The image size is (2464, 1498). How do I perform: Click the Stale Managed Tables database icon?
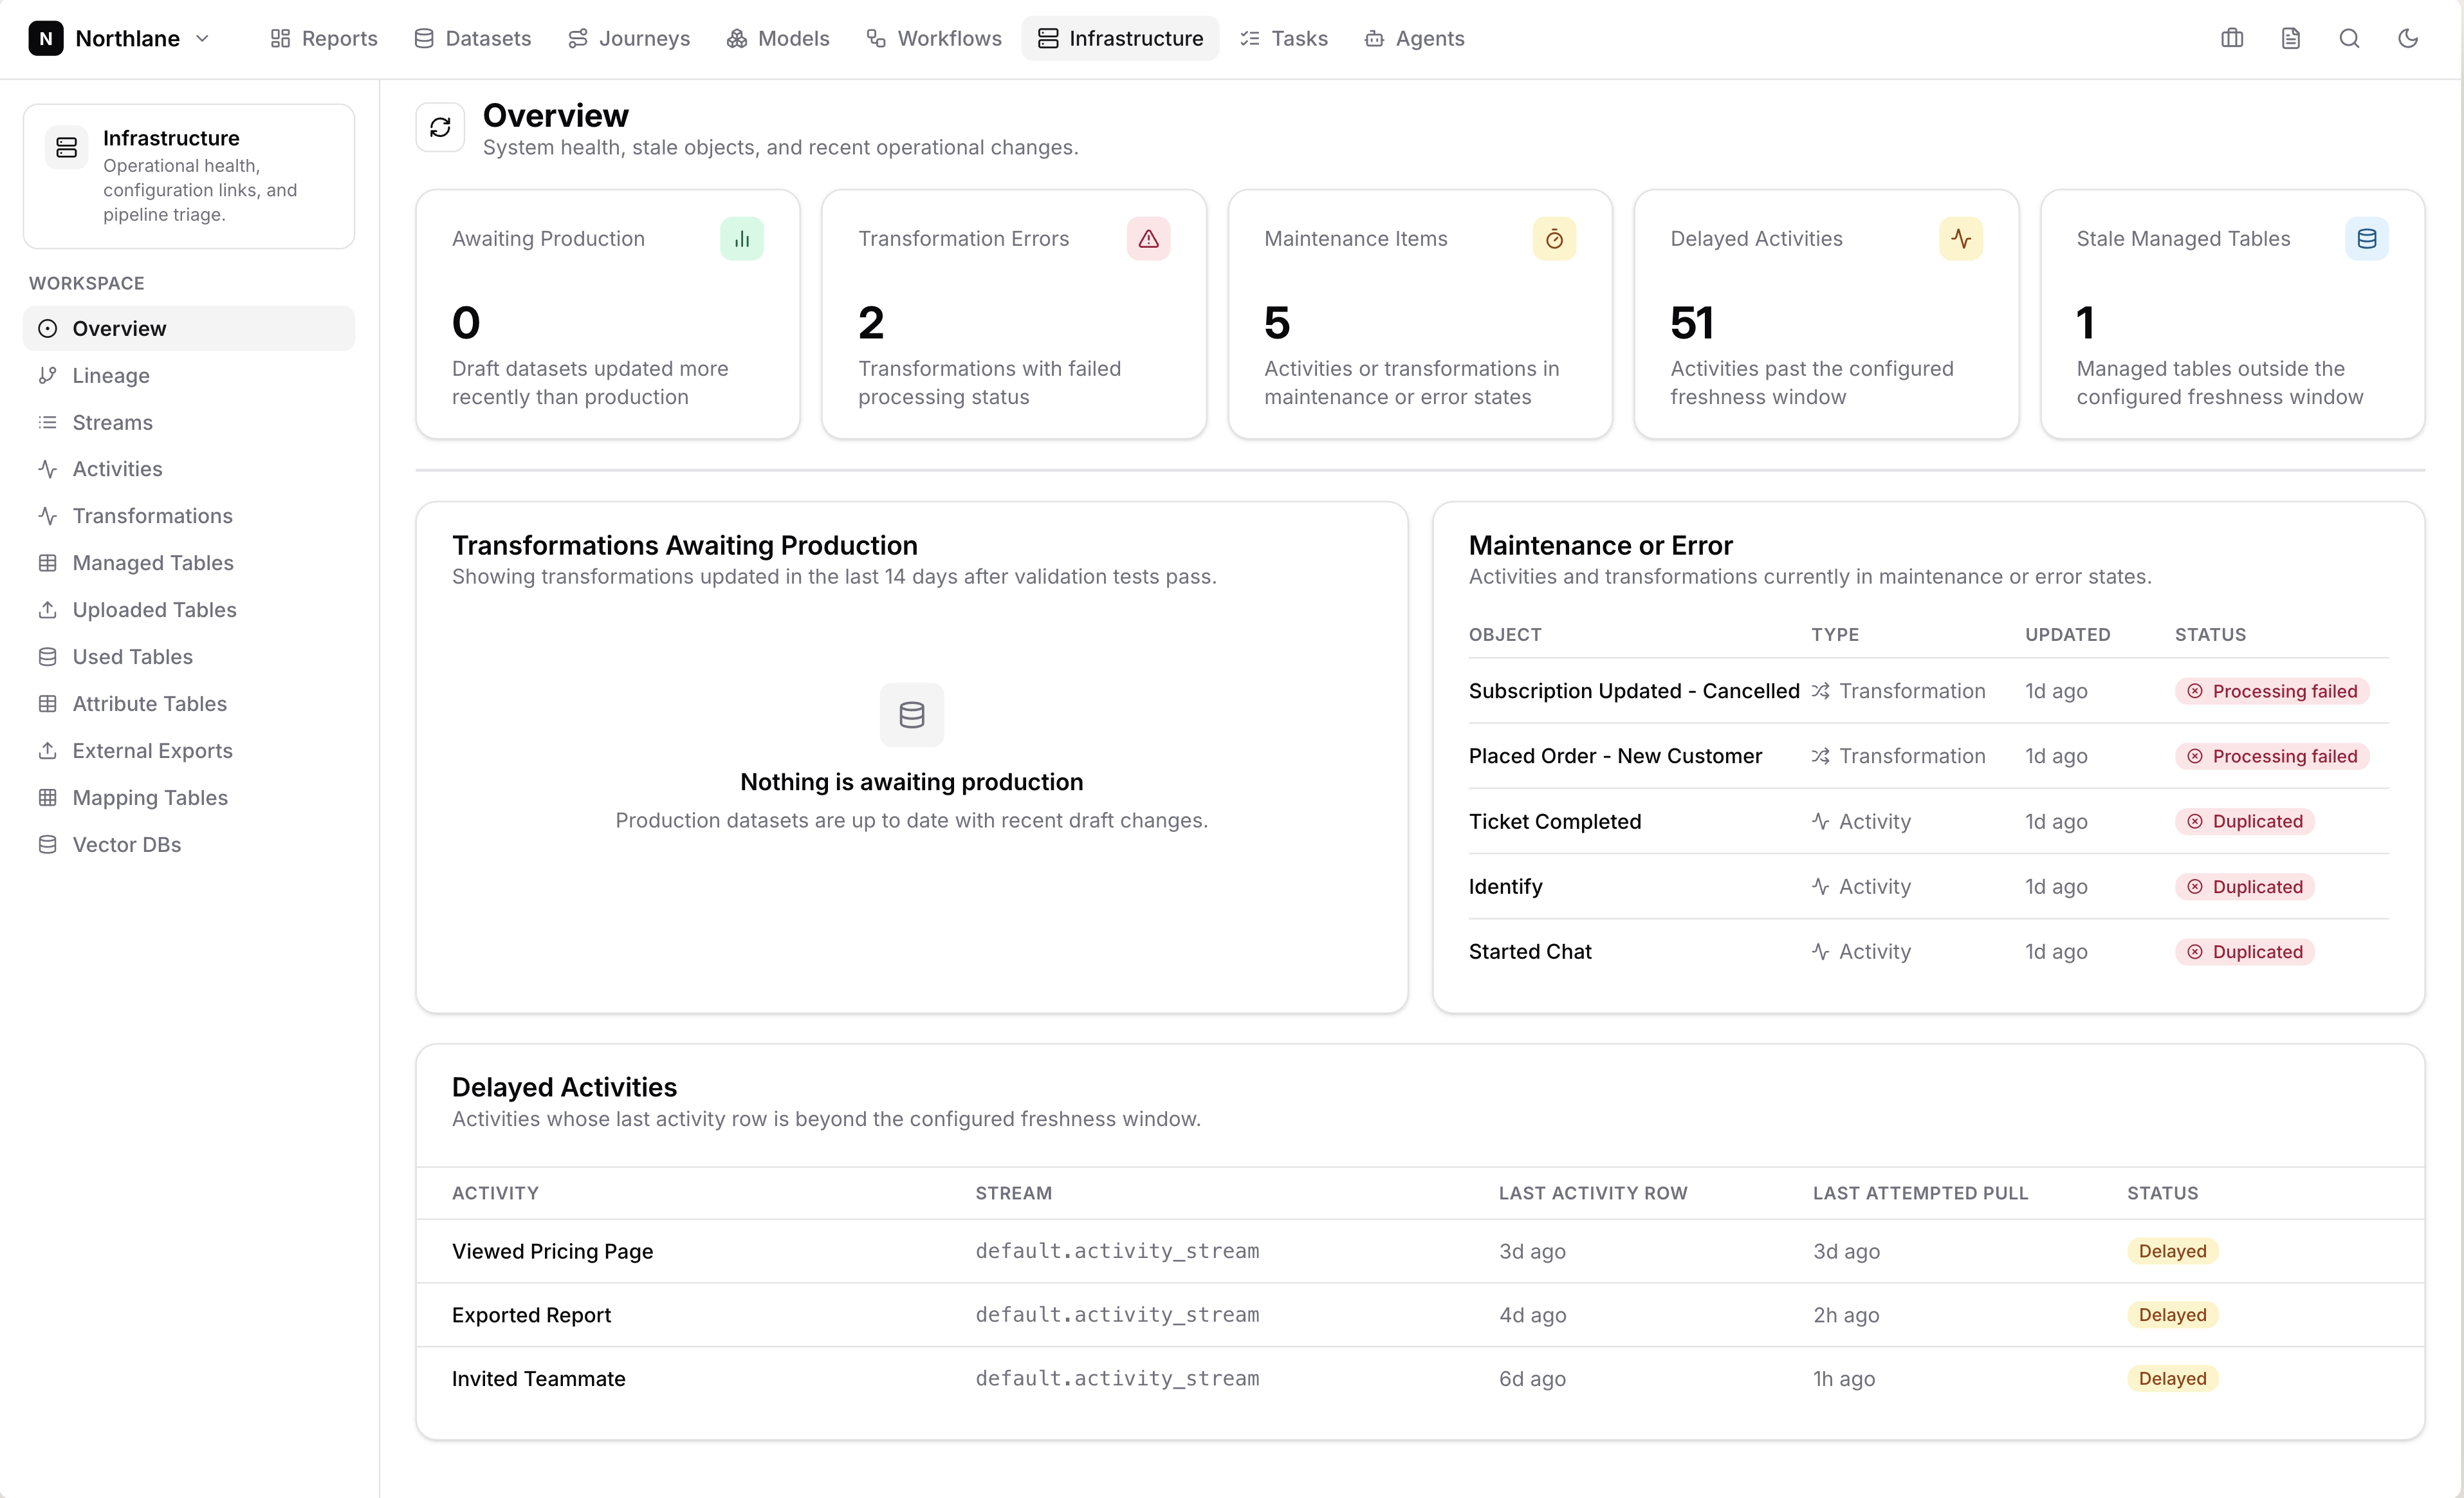tap(2367, 239)
